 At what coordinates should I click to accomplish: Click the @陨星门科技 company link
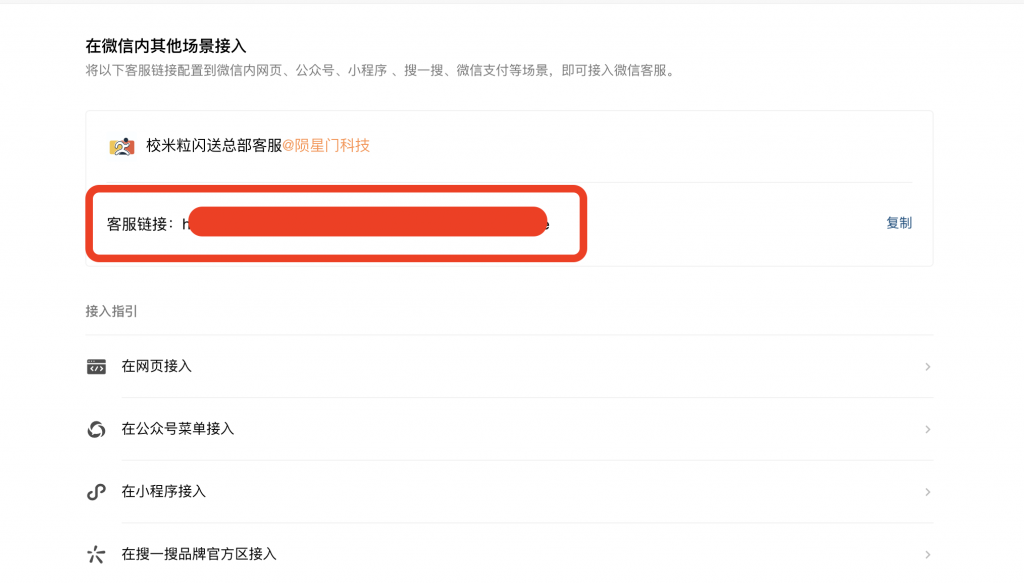tap(326, 146)
